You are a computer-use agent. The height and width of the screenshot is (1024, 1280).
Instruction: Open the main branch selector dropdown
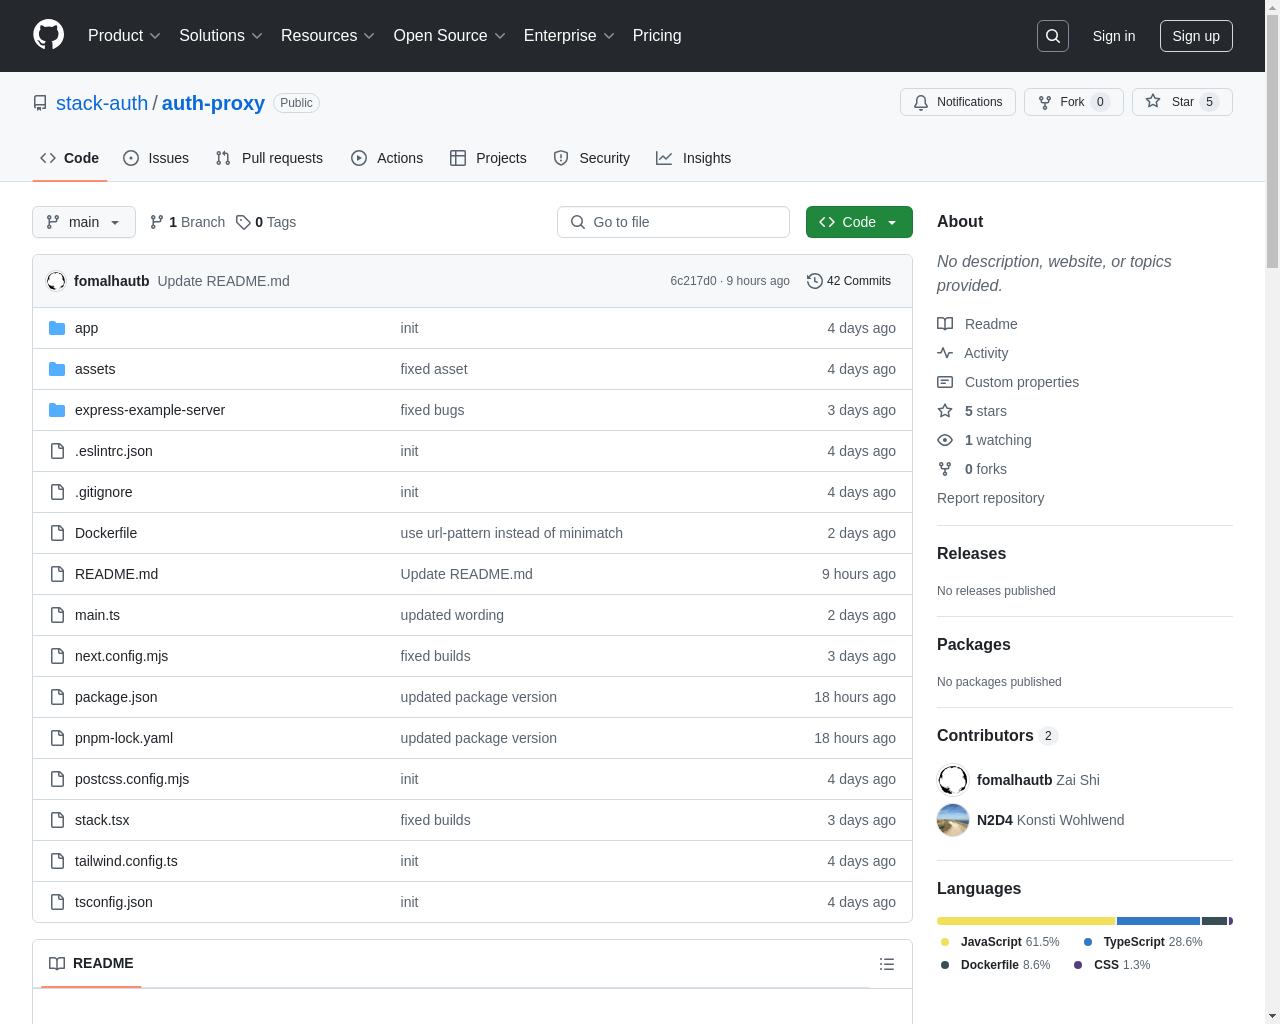coord(84,222)
